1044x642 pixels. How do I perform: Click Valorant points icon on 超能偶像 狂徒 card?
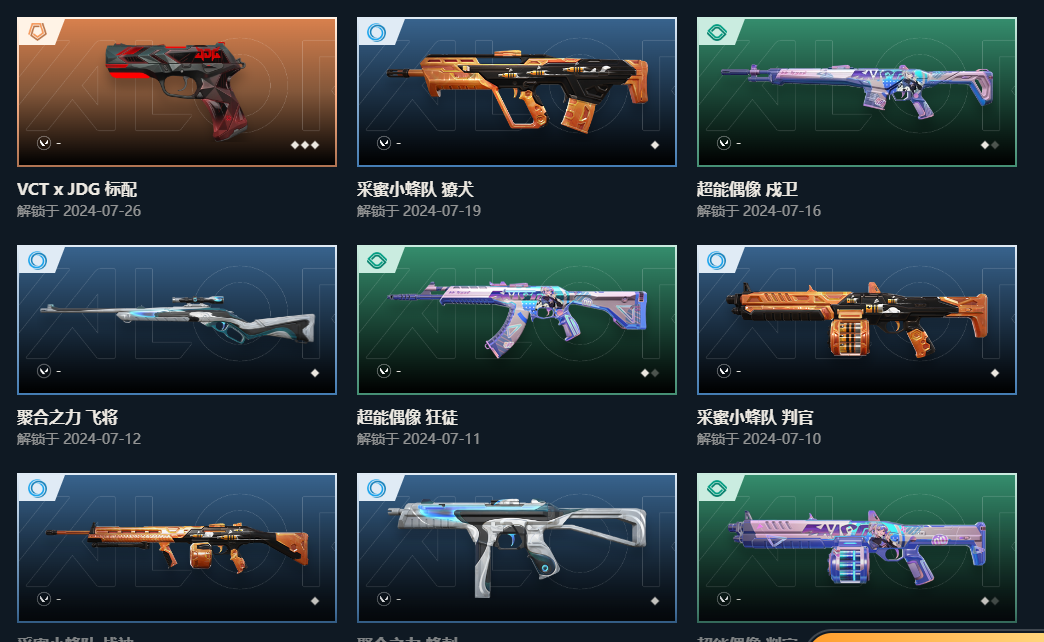(384, 371)
